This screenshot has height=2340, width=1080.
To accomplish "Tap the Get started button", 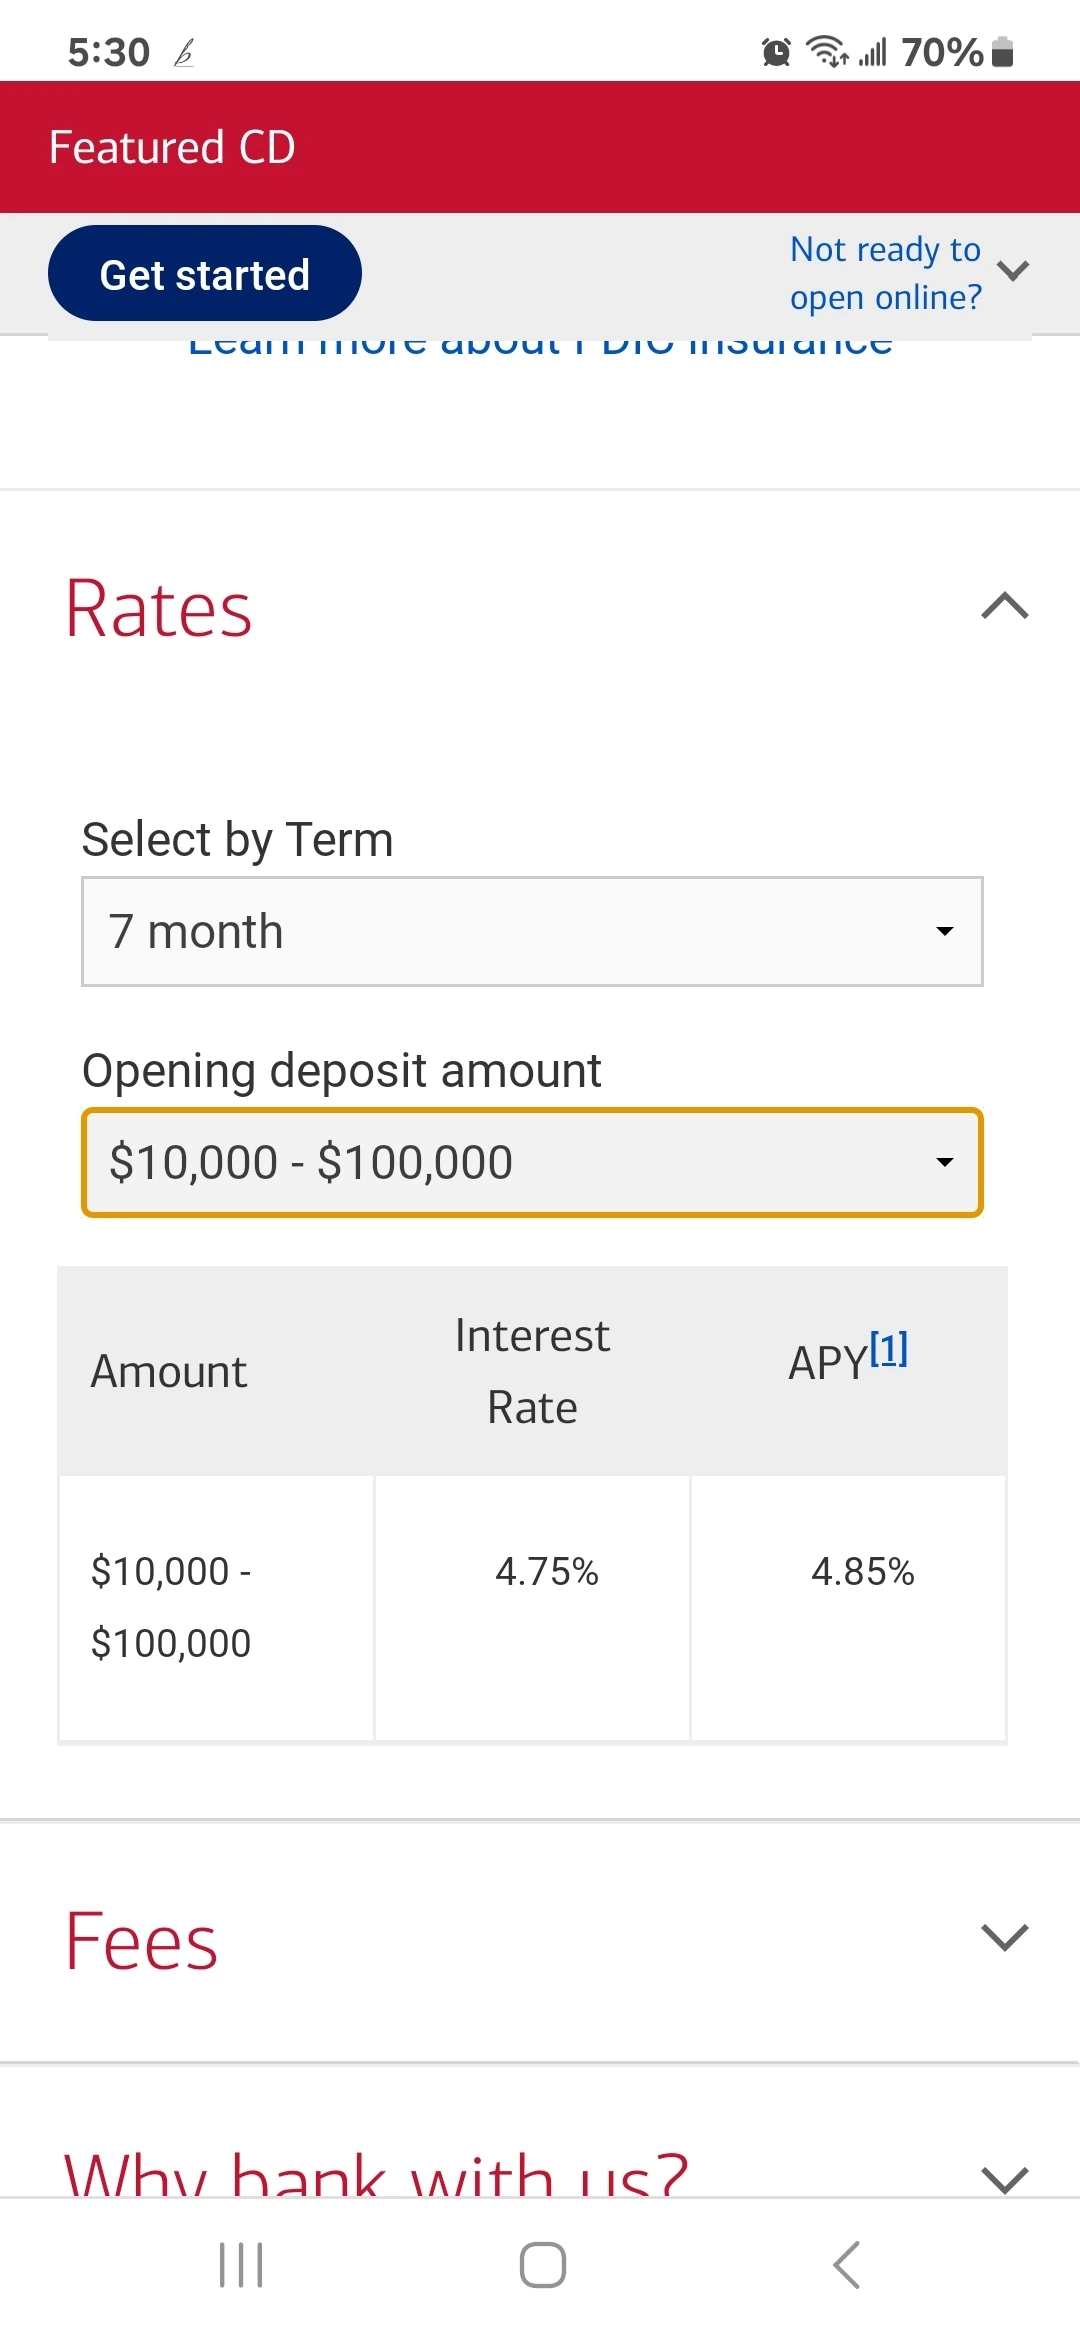I will 204,274.
